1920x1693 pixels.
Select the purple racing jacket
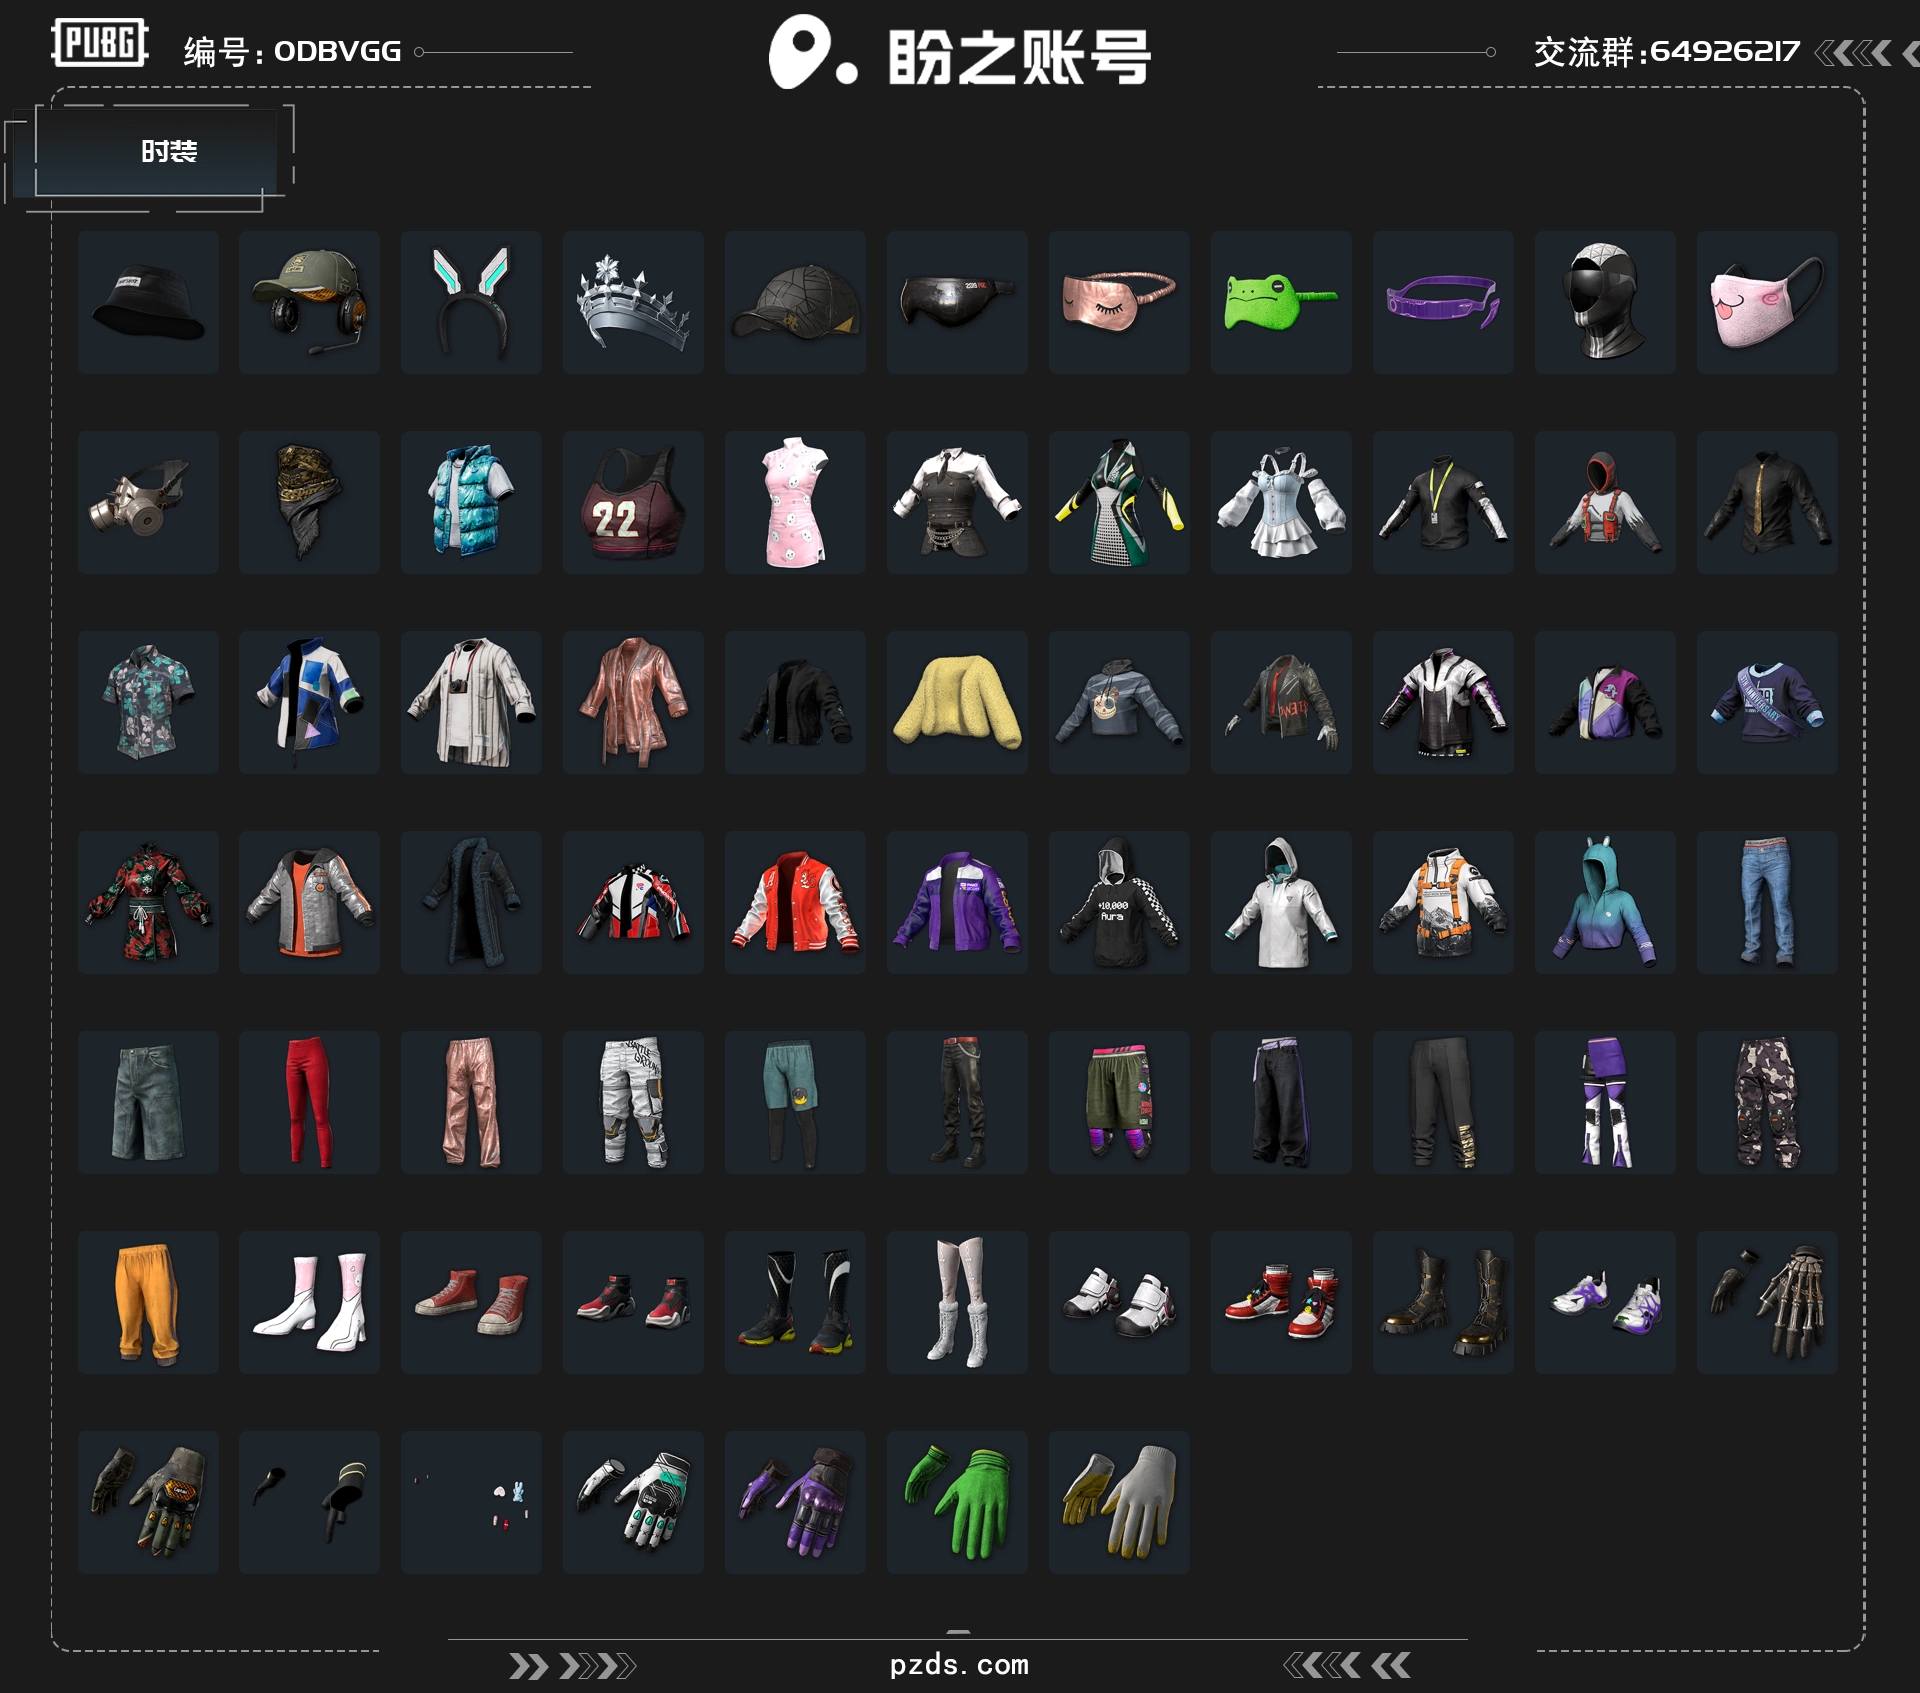click(958, 902)
